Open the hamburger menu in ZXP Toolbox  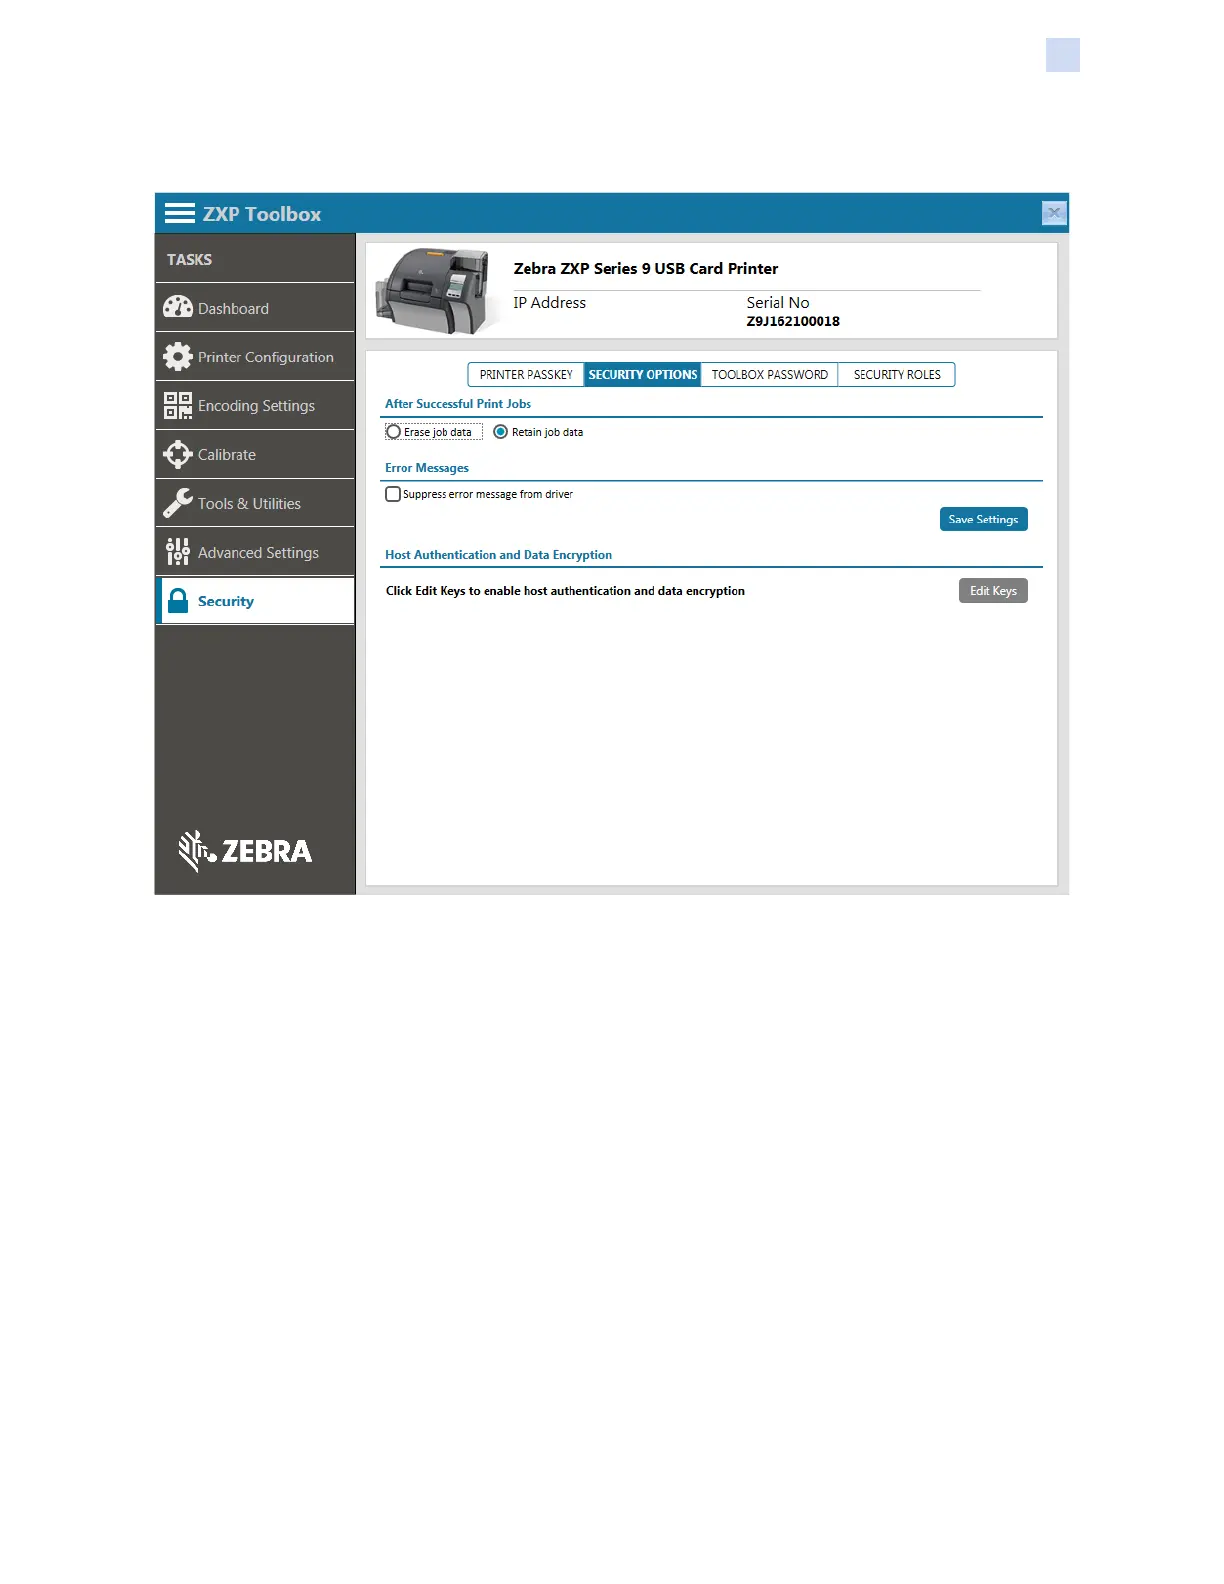pos(180,213)
